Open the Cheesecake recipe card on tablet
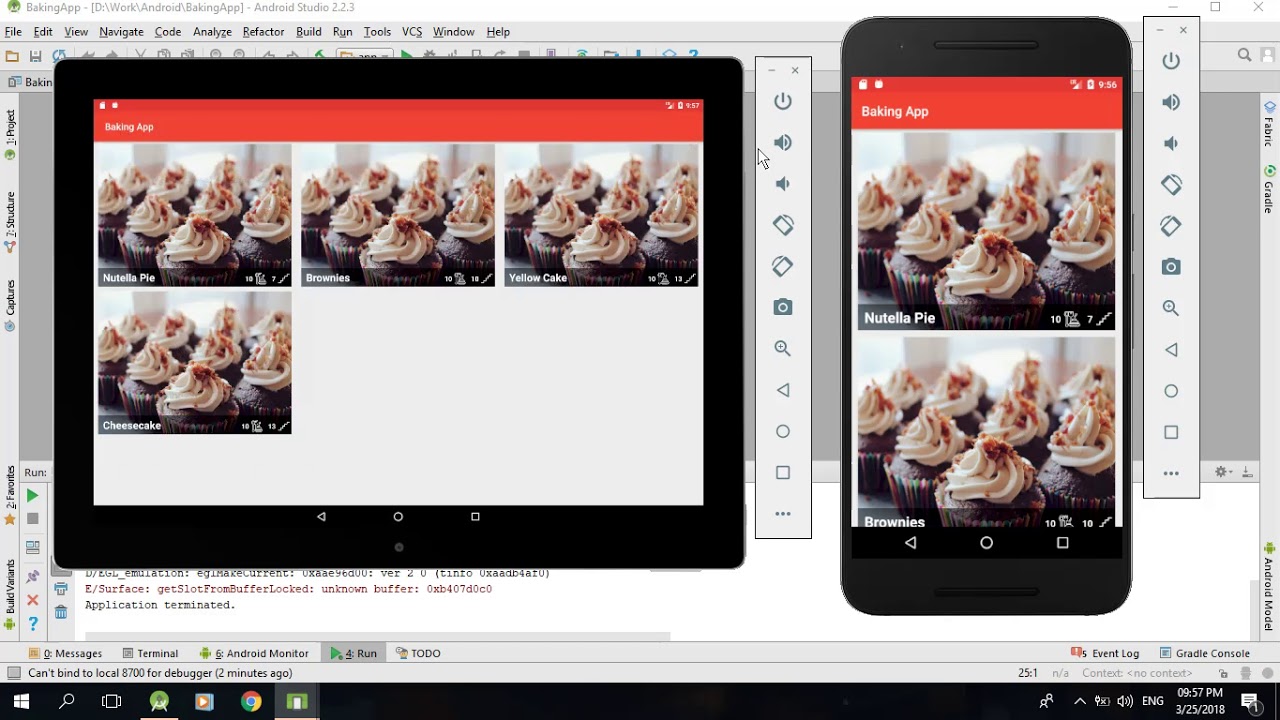Image resolution: width=1280 pixels, height=720 pixels. point(195,363)
